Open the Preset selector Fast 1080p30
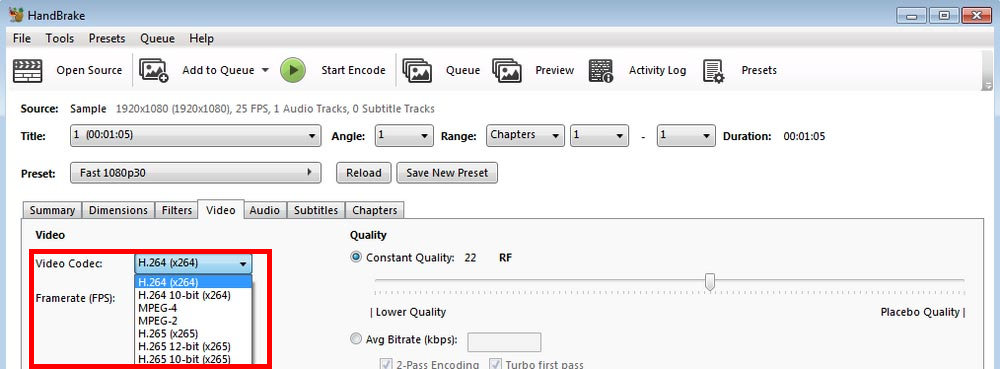Screen dimensions: 1000x369 (x=195, y=173)
